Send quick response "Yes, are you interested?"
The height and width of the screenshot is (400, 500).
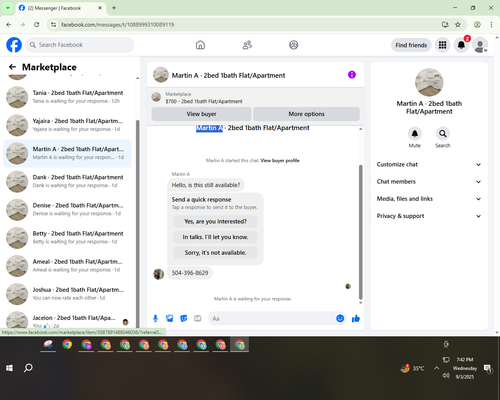pyautogui.click(x=215, y=221)
